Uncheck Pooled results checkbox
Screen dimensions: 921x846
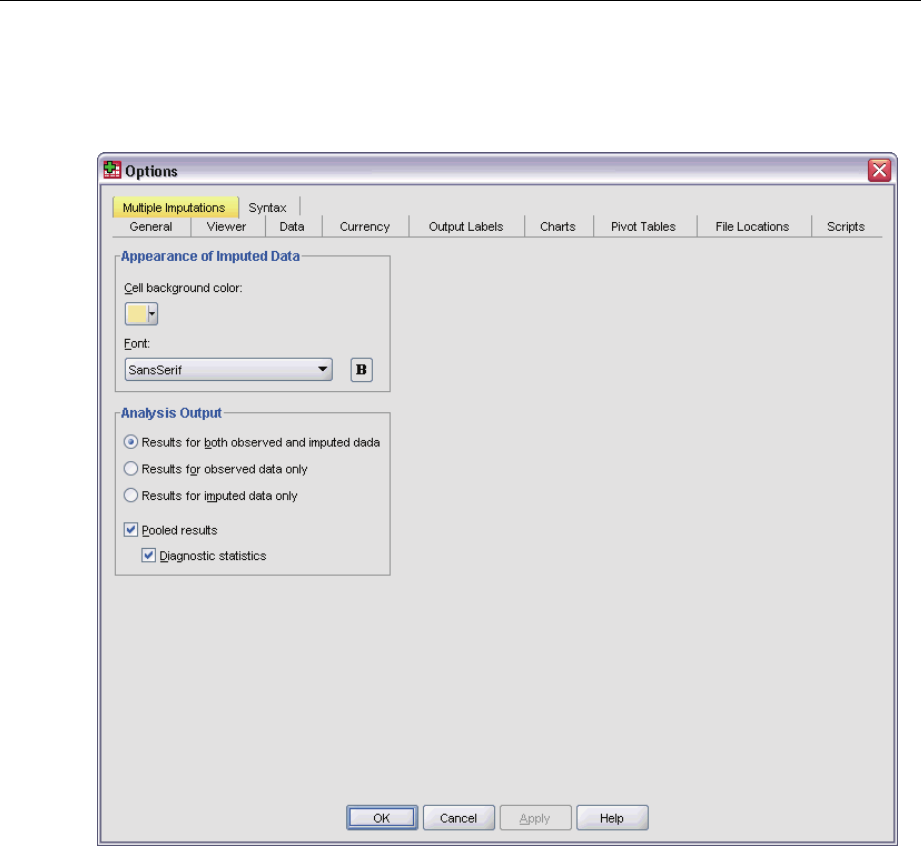pyautogui.click(x=131, y=530)
